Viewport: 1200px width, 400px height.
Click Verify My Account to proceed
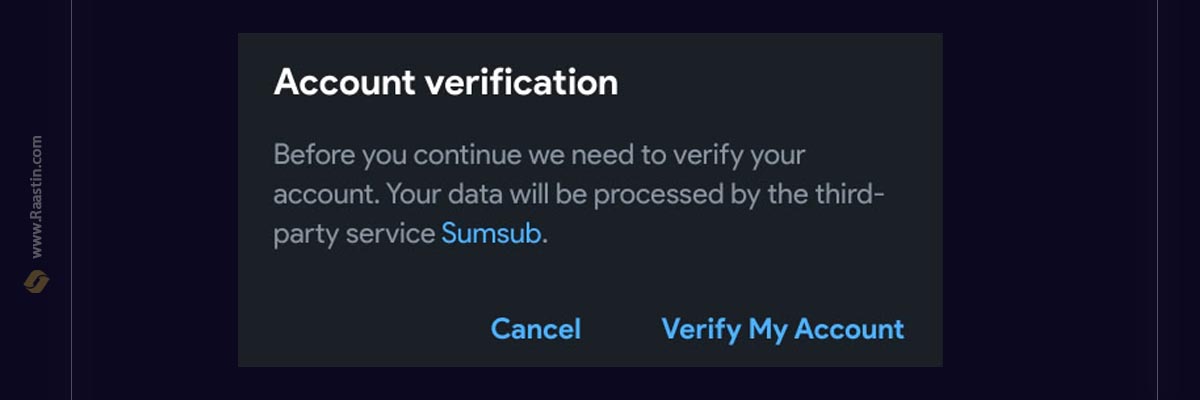click(783, 328)
